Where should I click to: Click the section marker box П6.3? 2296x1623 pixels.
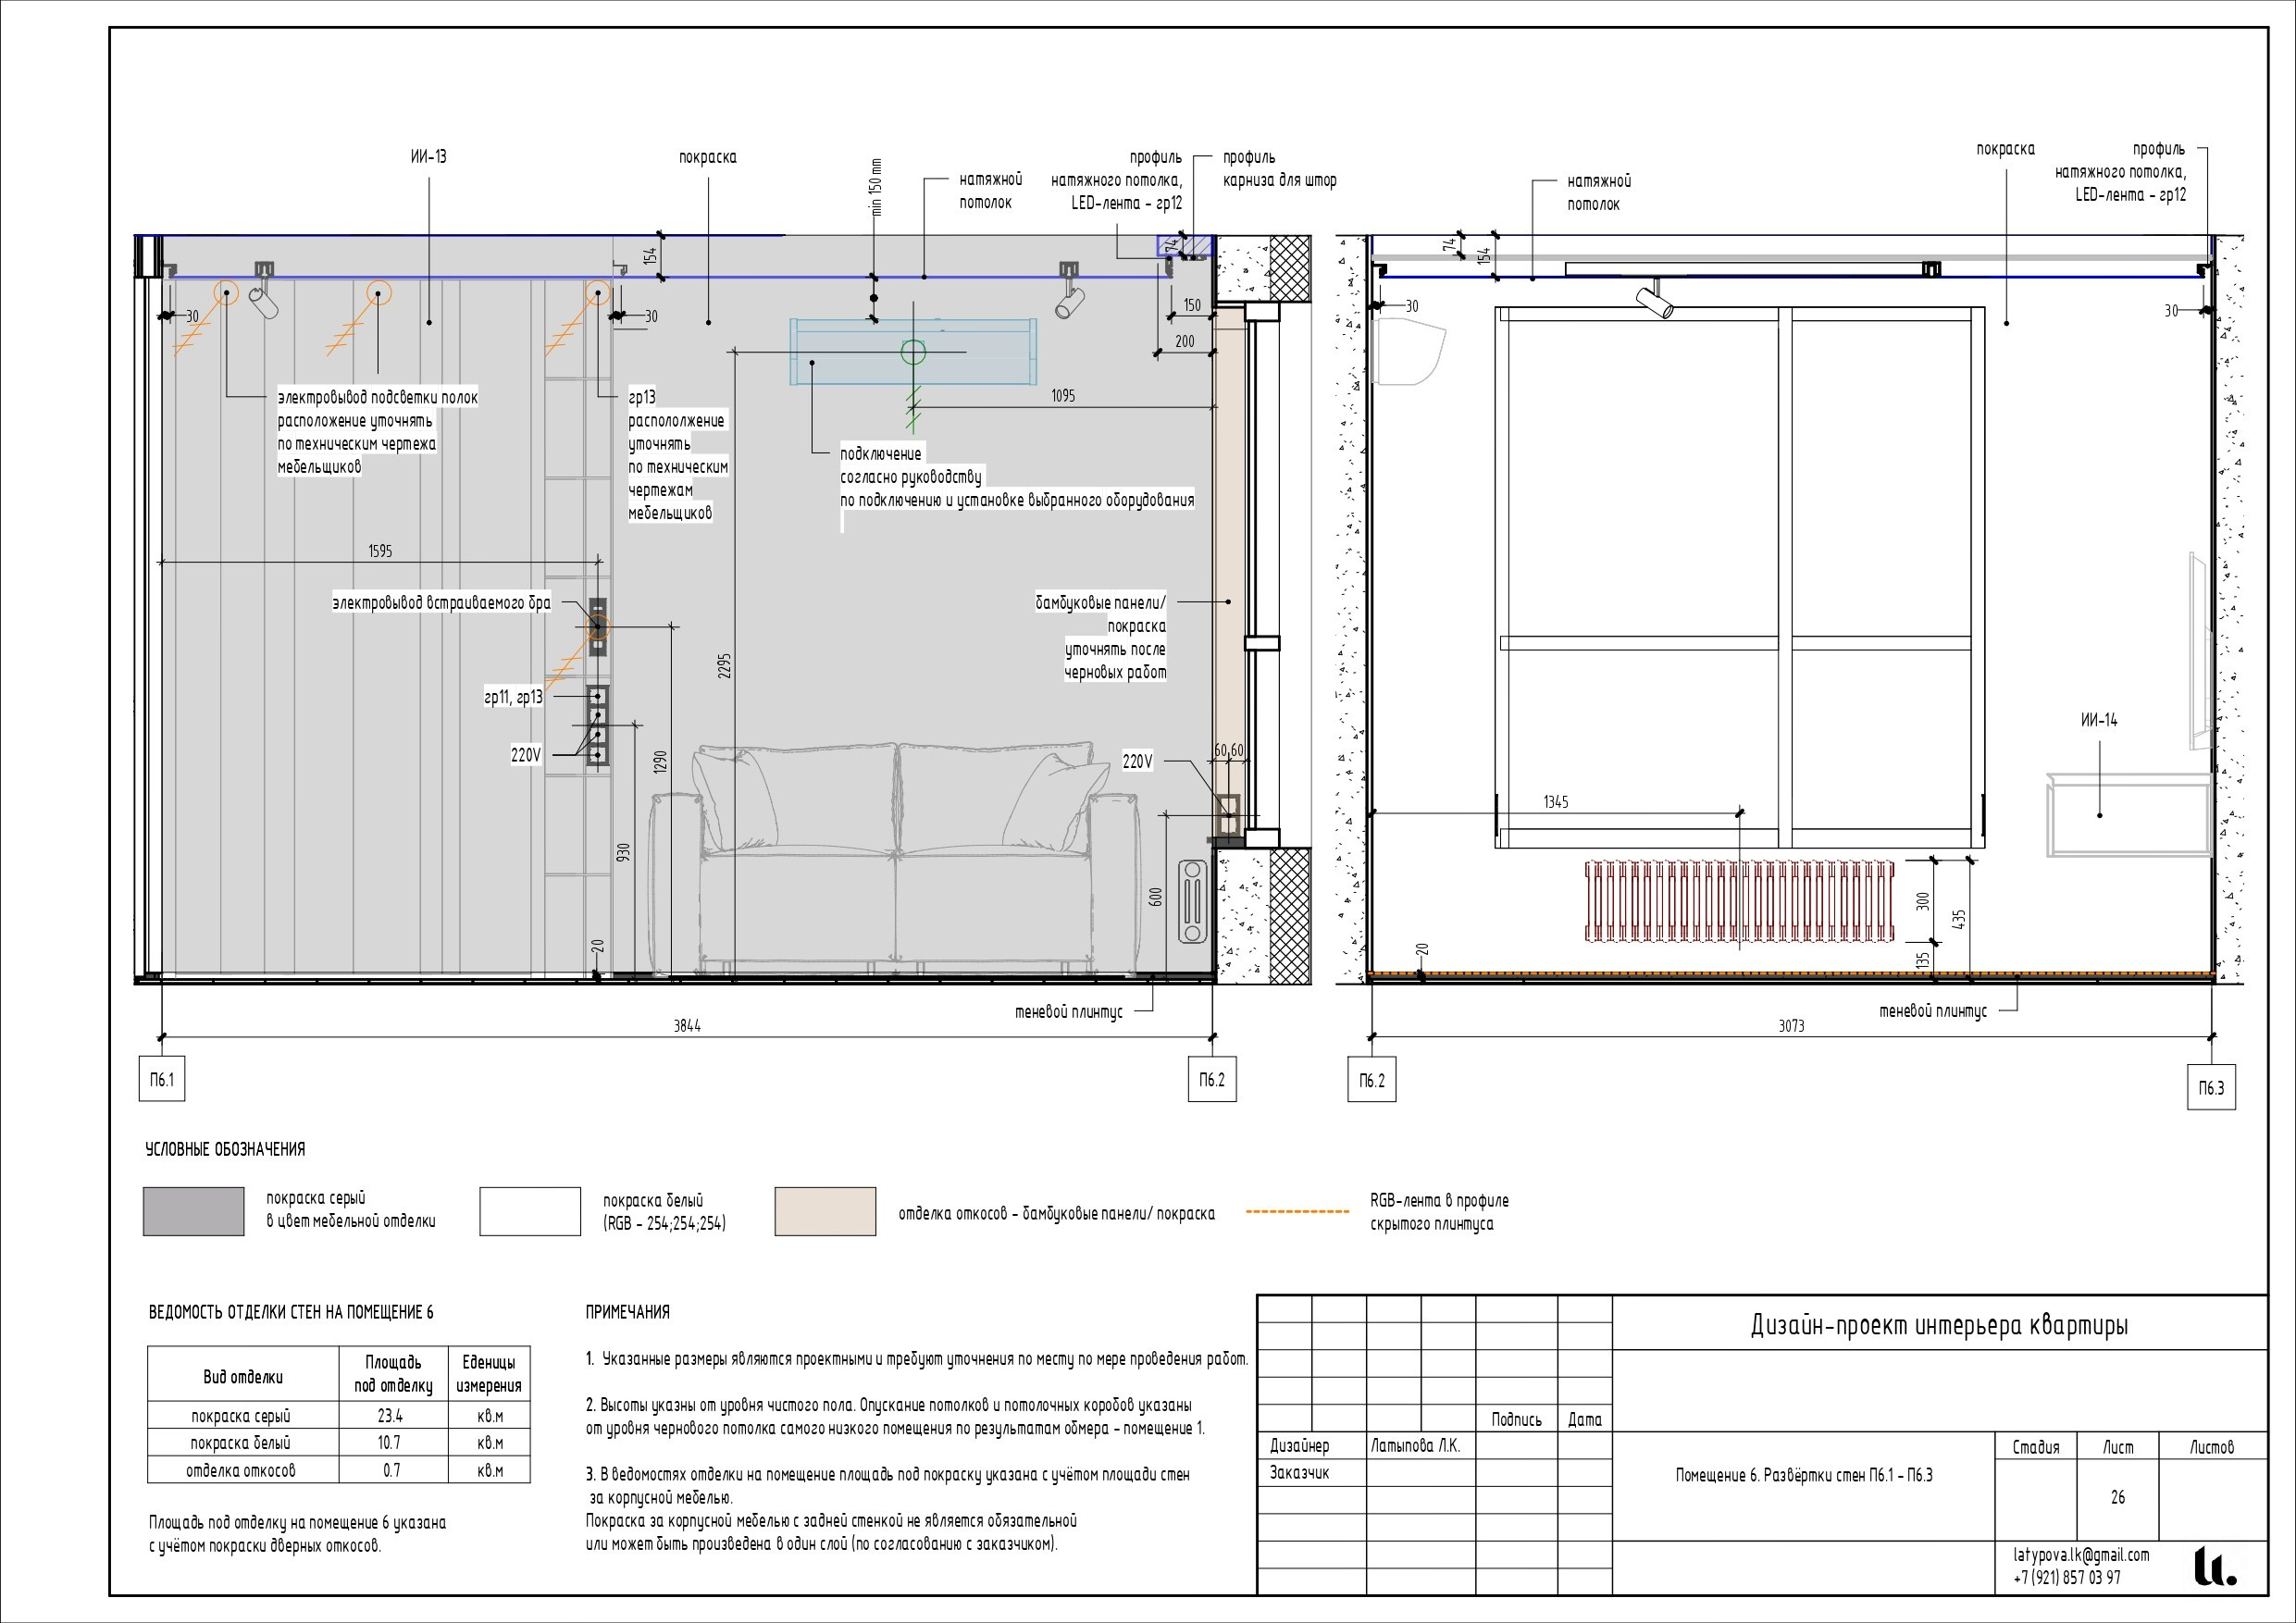pyautogui.click(x=2211, y=1087)
